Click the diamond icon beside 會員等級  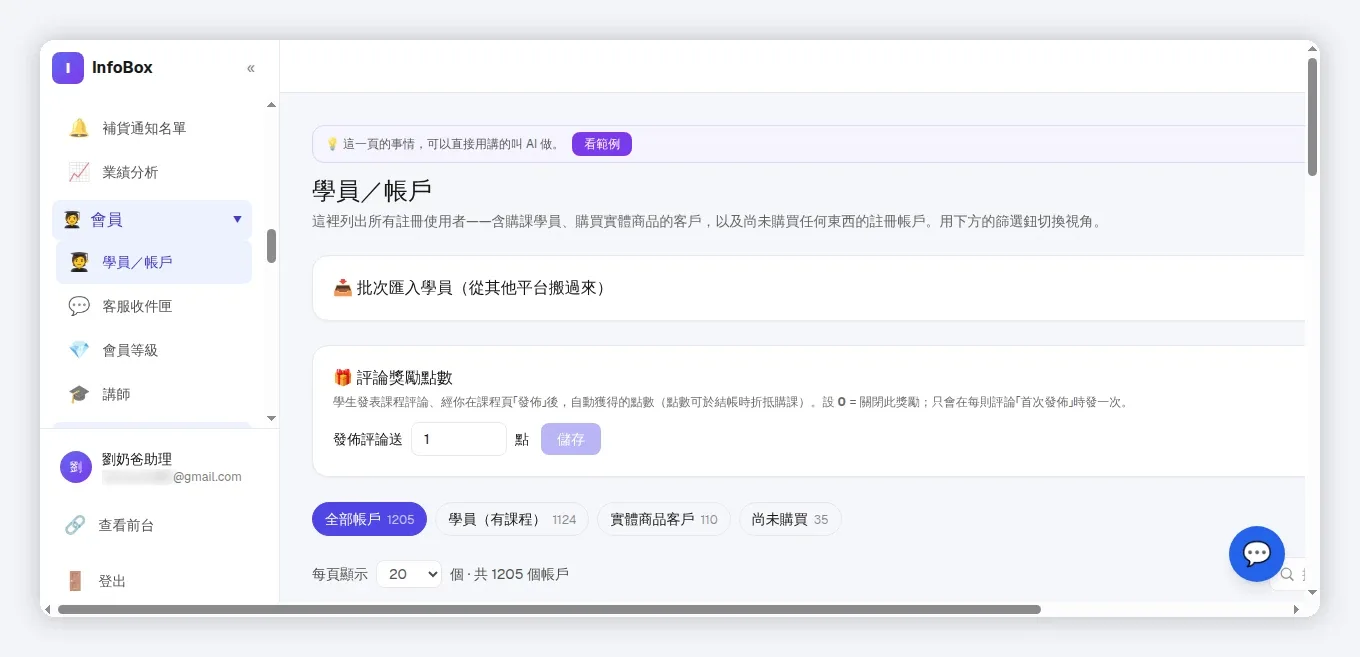79,350
